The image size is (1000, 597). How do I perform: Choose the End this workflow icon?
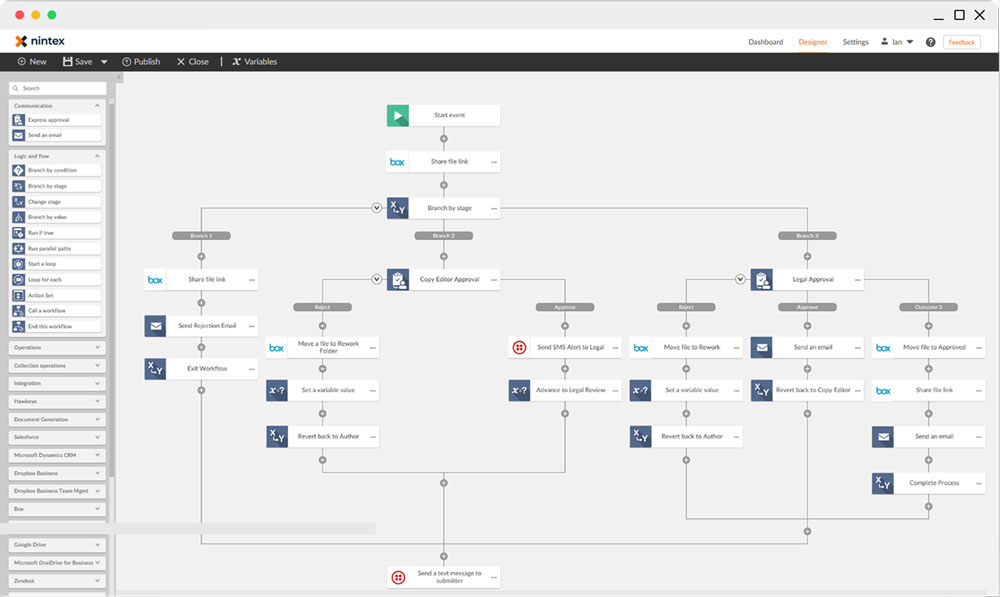point(17,325)
